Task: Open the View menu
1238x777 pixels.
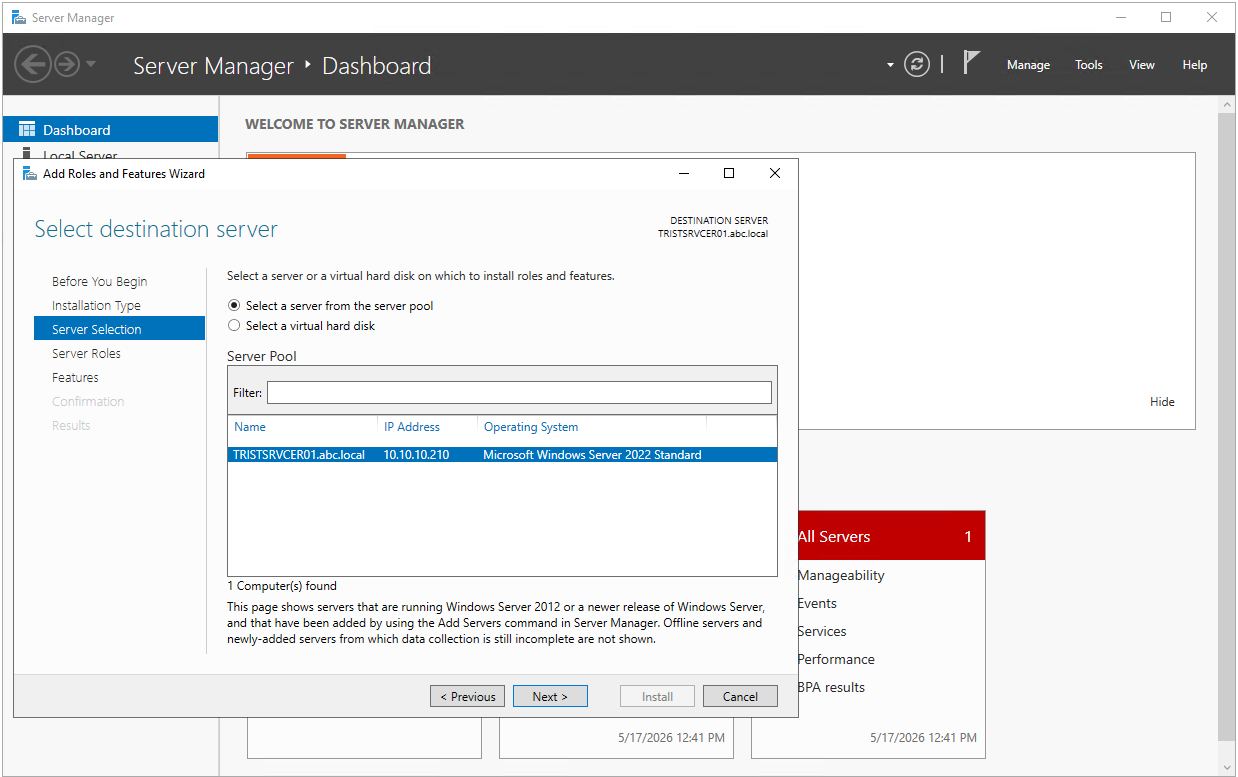Action: coord(1142,65)
